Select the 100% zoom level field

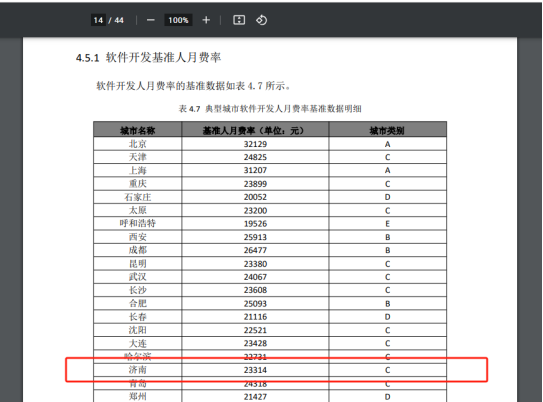178,20
